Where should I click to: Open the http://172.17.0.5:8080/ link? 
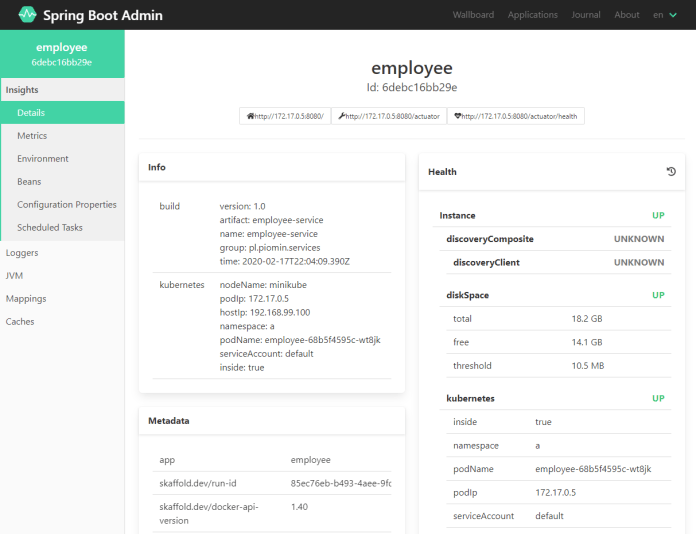tap(285, 116)
